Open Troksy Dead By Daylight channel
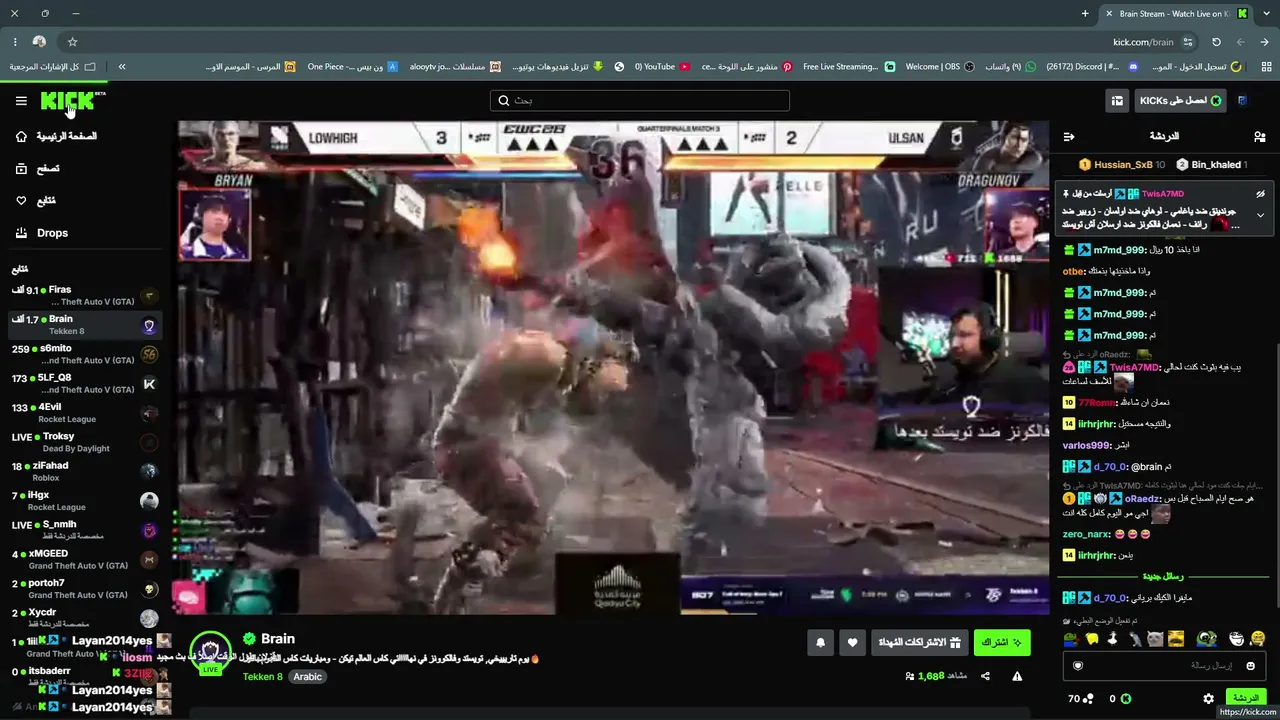This screenshot has width=1280, height=720. pyautogui.click(x=85, y=442)
